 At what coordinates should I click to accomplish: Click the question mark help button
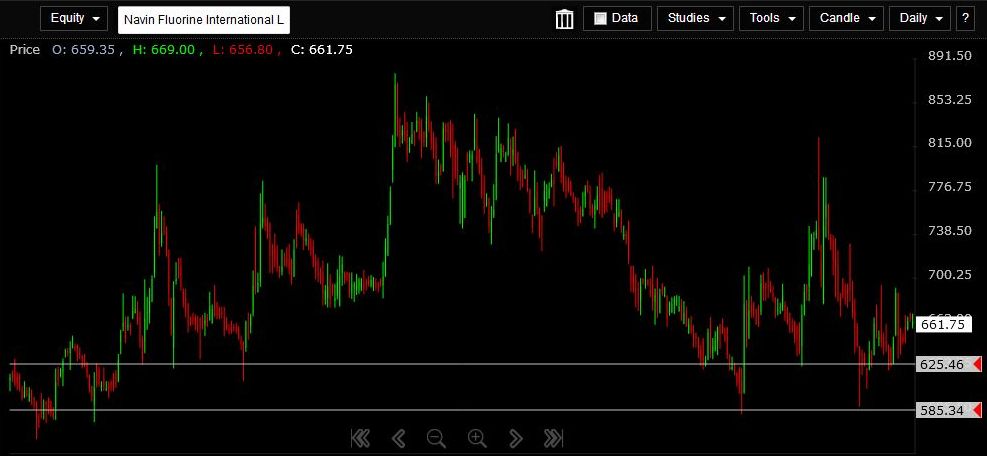pos(965,19)
